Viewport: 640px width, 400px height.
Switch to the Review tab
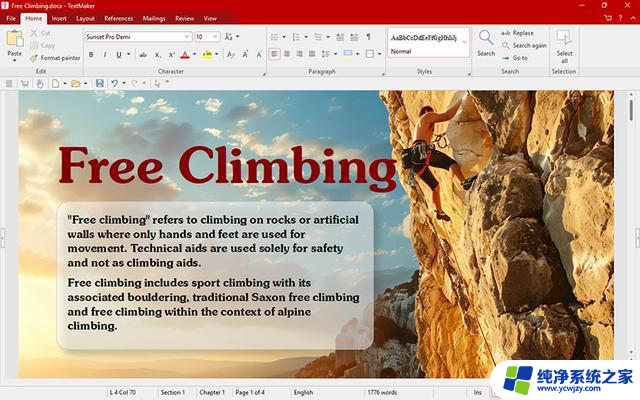point(184,18)
